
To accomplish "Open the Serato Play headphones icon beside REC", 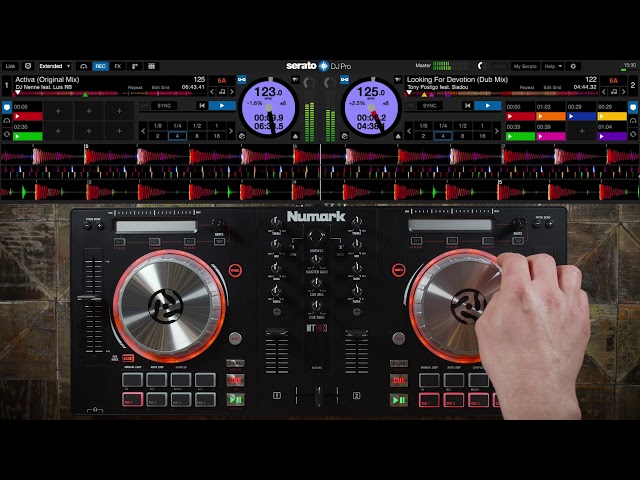I will [84, 66].
